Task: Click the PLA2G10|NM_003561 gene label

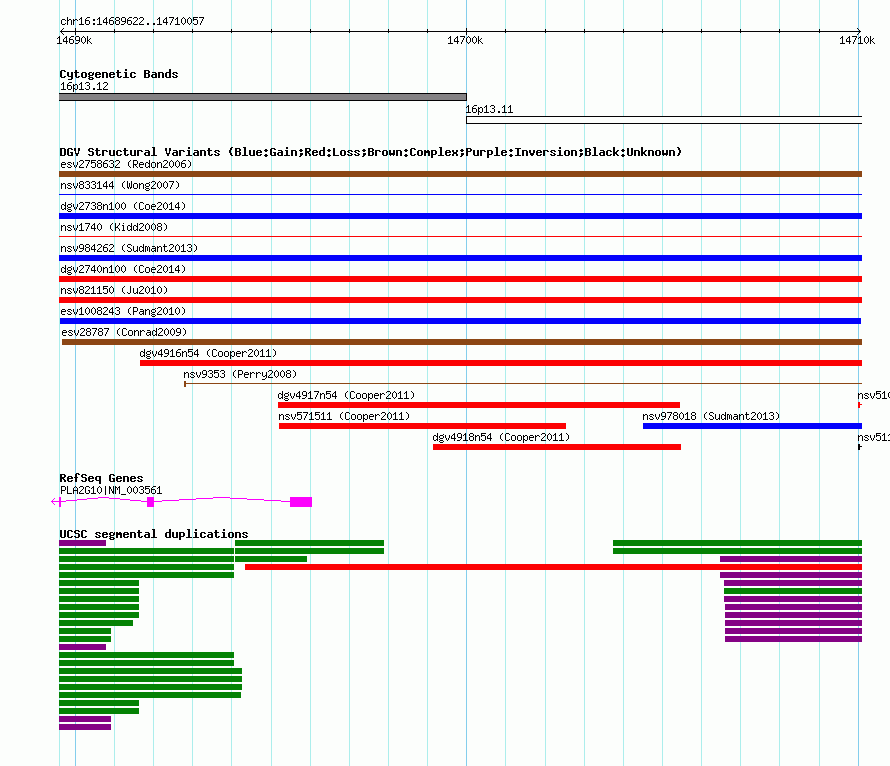Action: point(111,490)
